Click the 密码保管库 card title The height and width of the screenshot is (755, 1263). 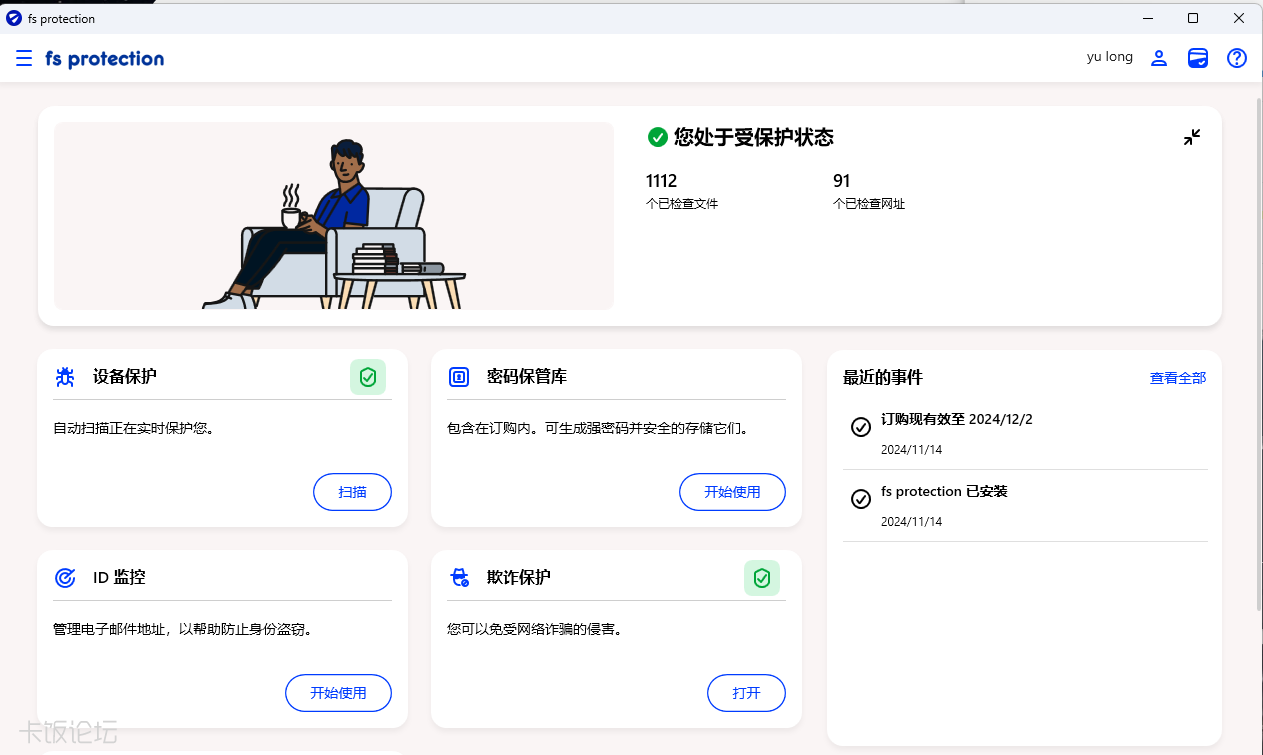pyautogui.click(x=527, y=377)
